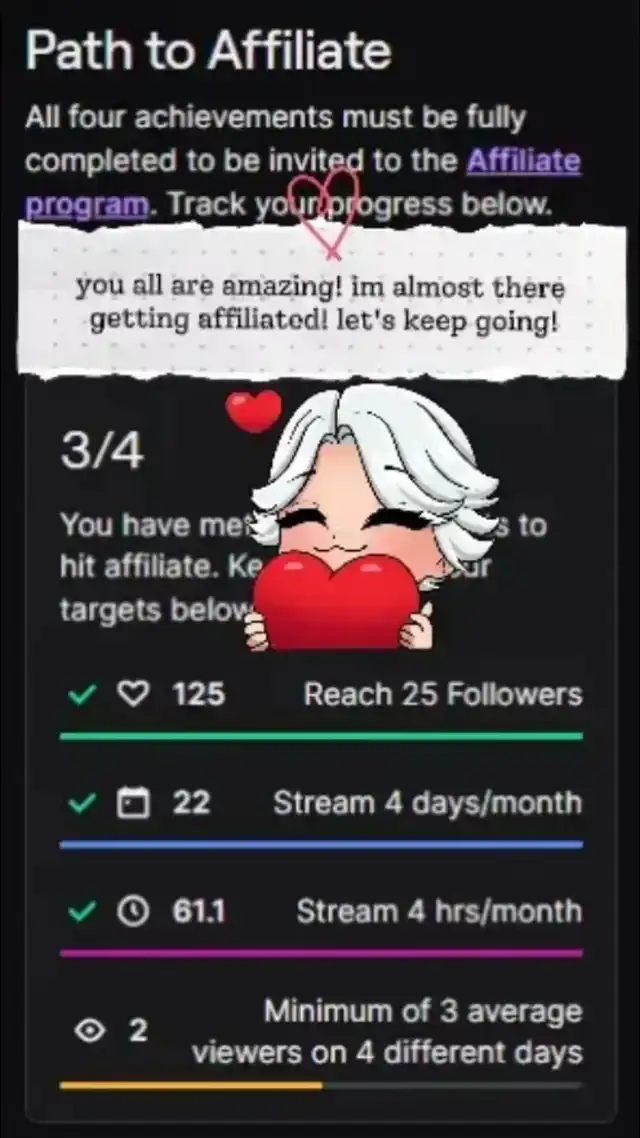Click the green checkmark for Stream 4 hrs/month
This screenshot has width=640, height=1138.
point(82,912)
